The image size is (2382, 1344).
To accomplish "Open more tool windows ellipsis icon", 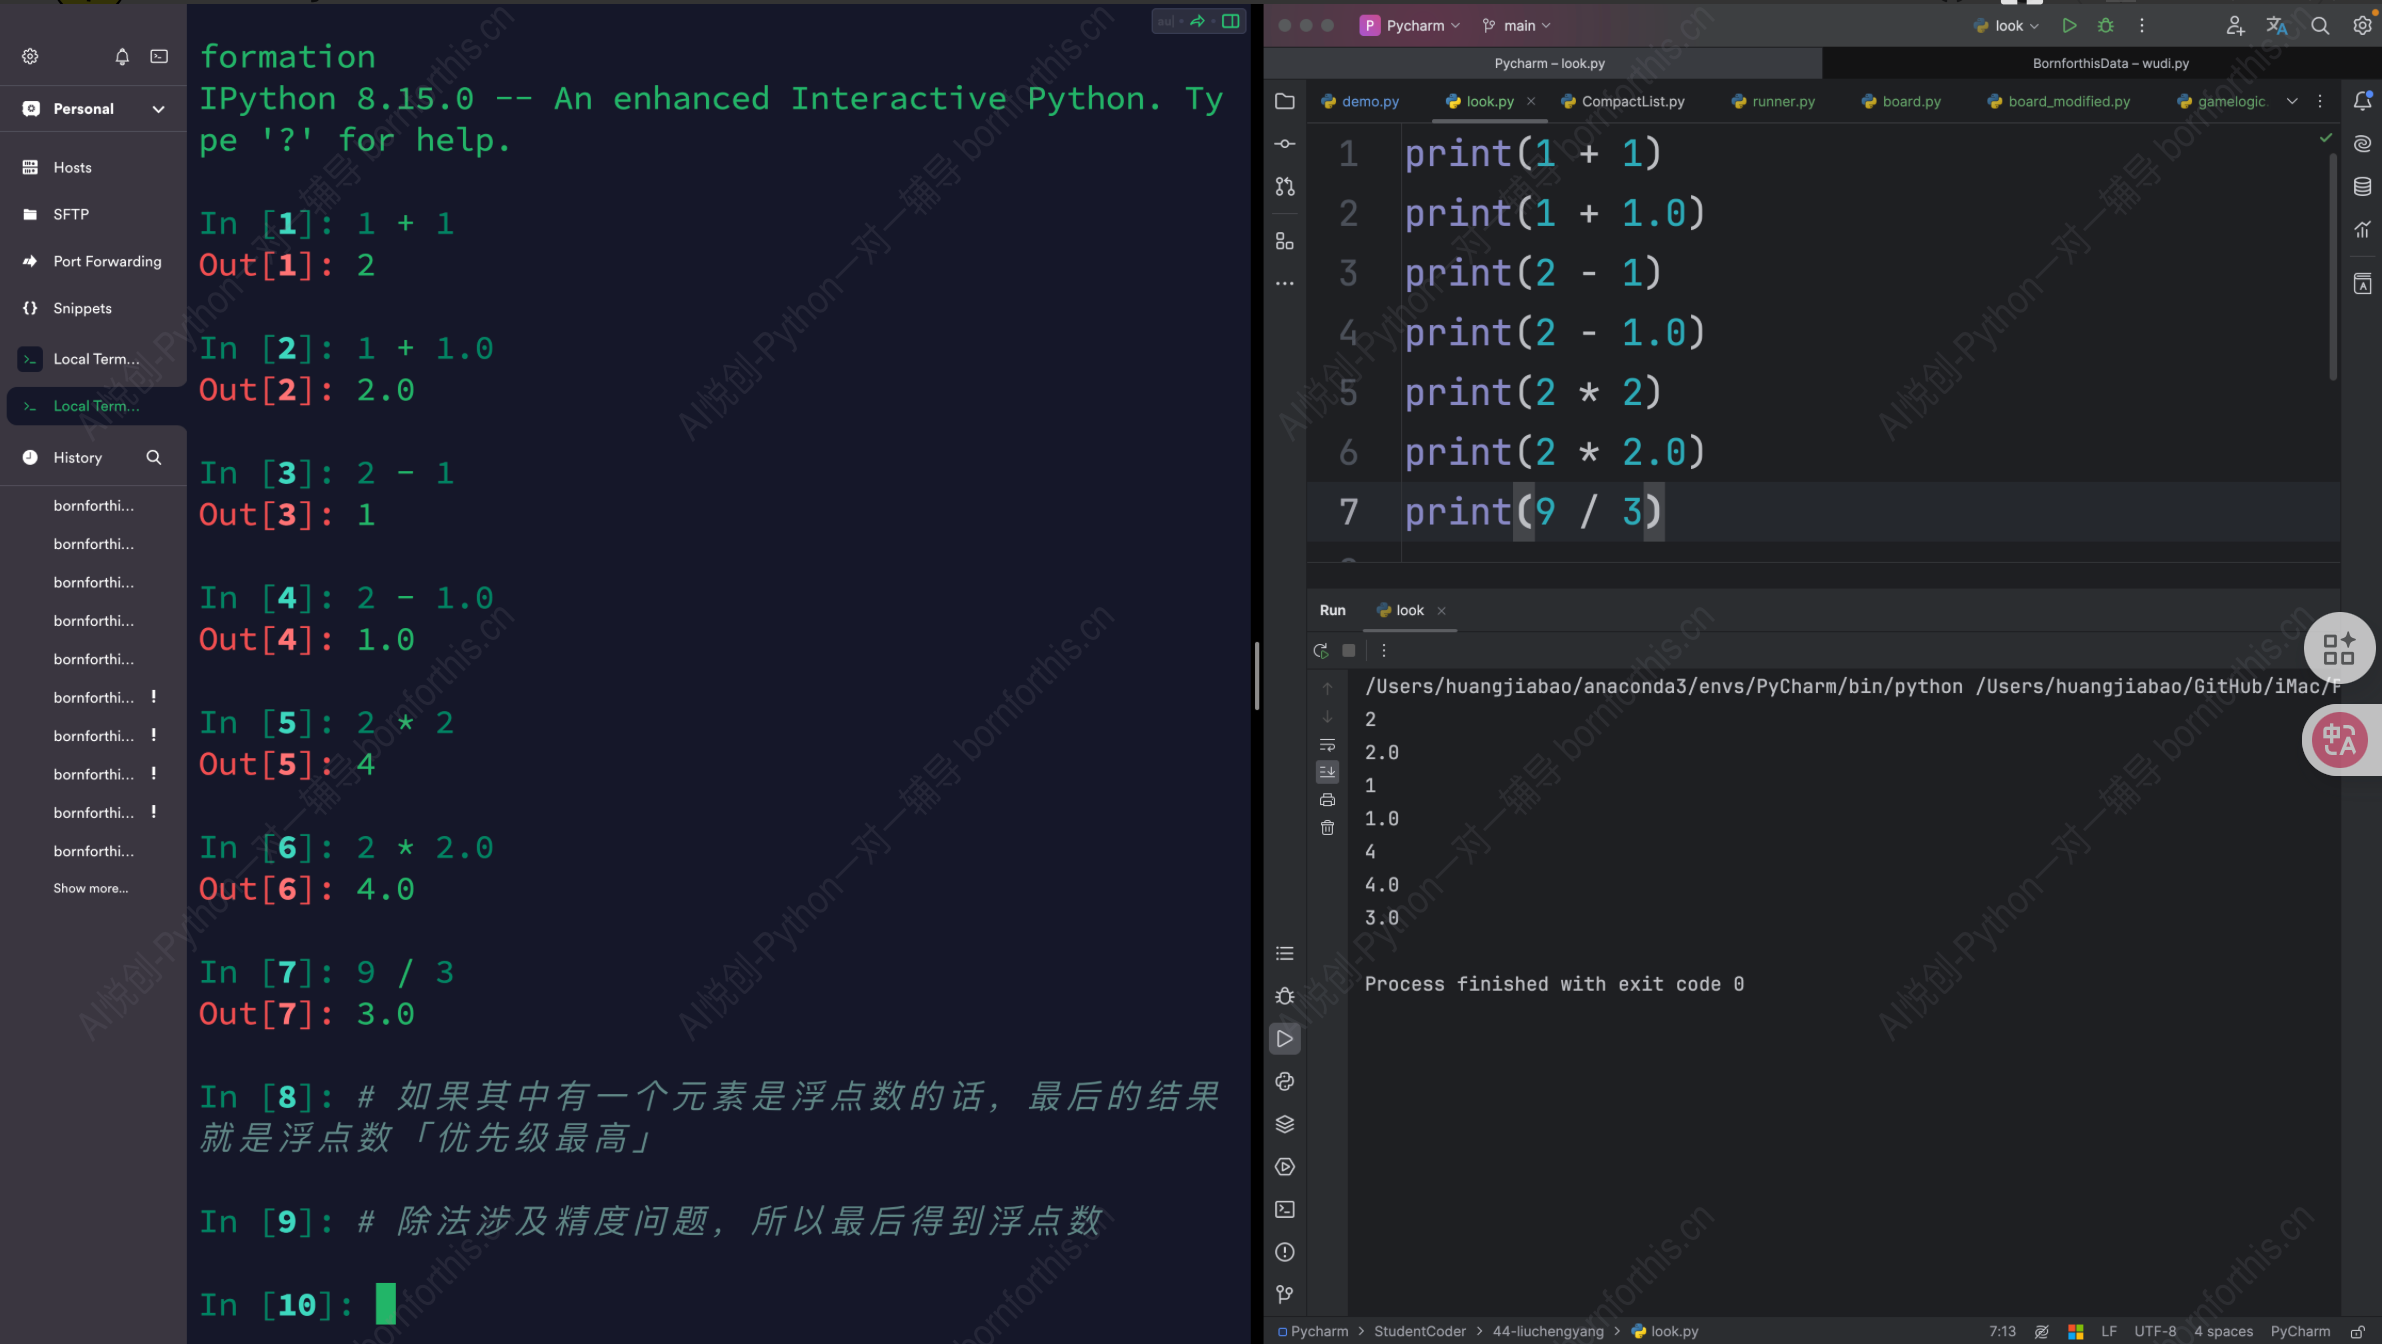I will (1285, 284).
